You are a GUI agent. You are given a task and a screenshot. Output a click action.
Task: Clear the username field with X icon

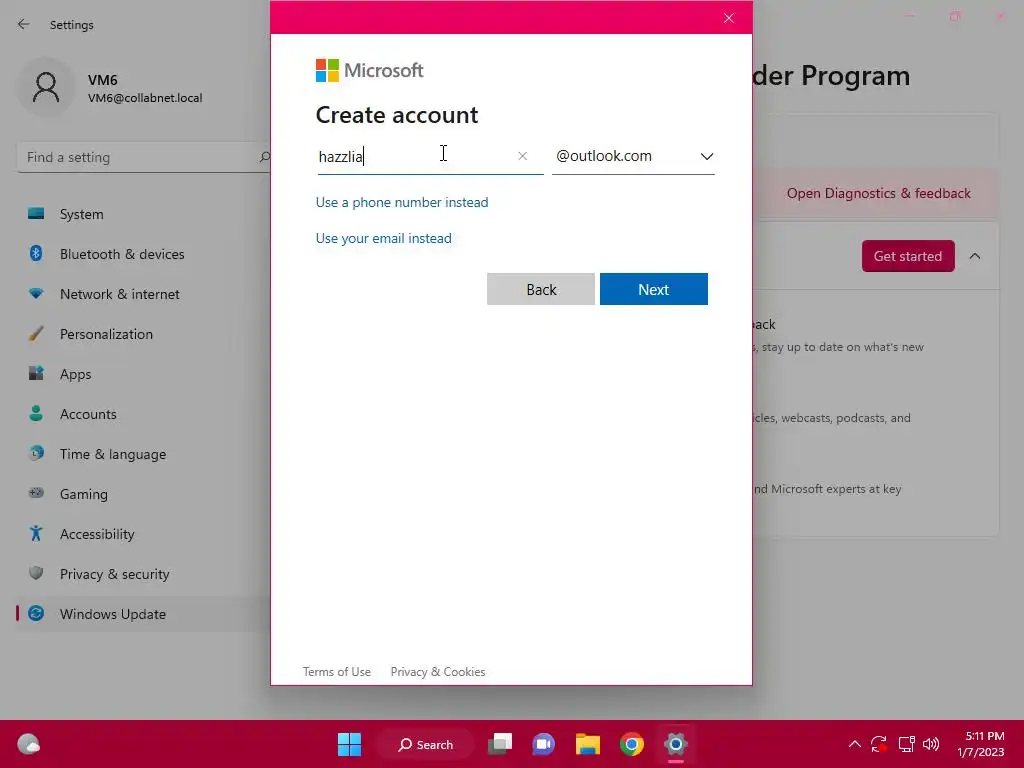[522, 156]
